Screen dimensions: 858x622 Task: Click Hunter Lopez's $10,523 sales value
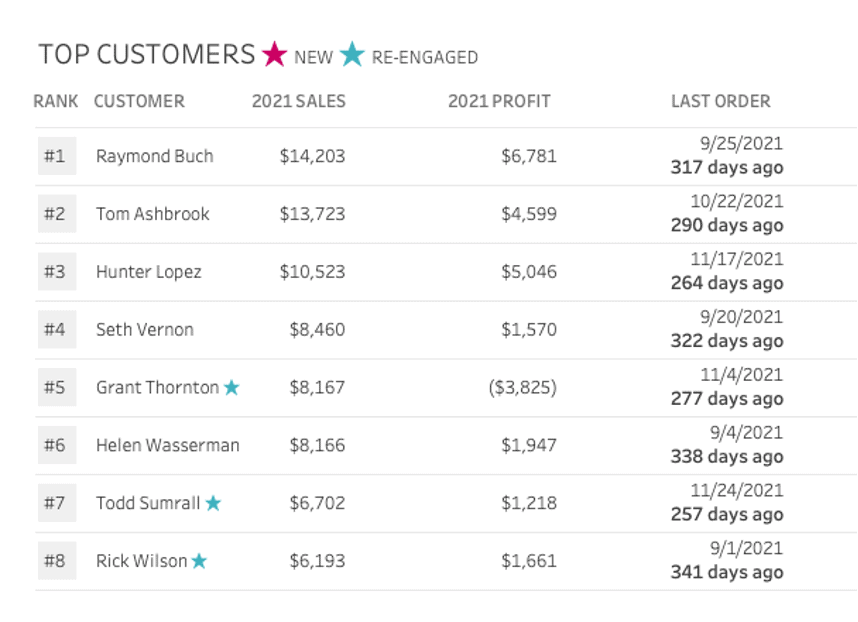(x=312, y=272)
